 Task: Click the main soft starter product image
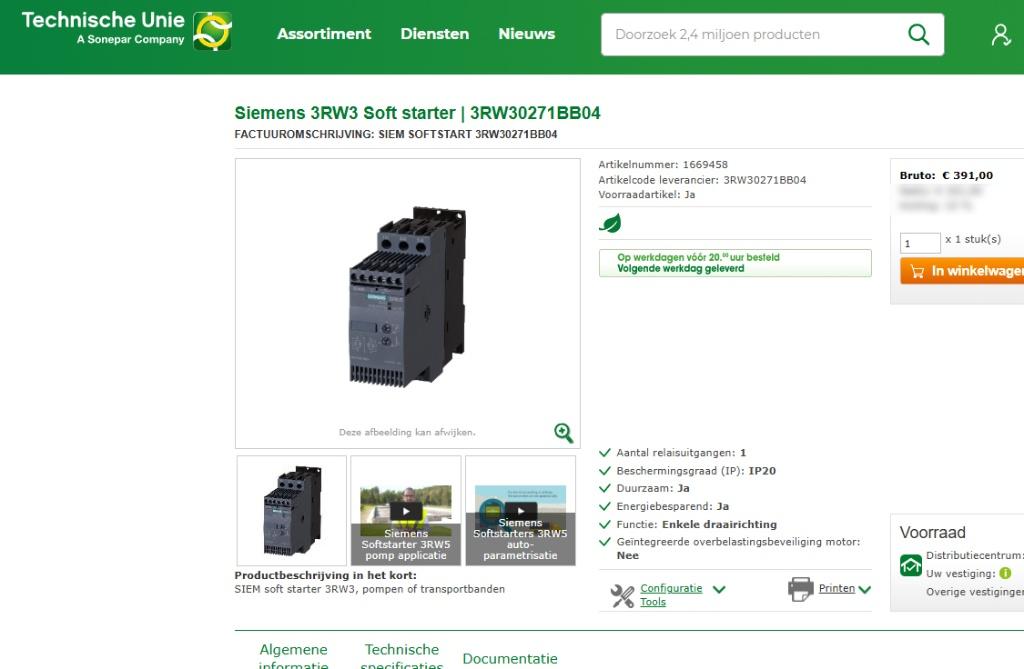408,297
